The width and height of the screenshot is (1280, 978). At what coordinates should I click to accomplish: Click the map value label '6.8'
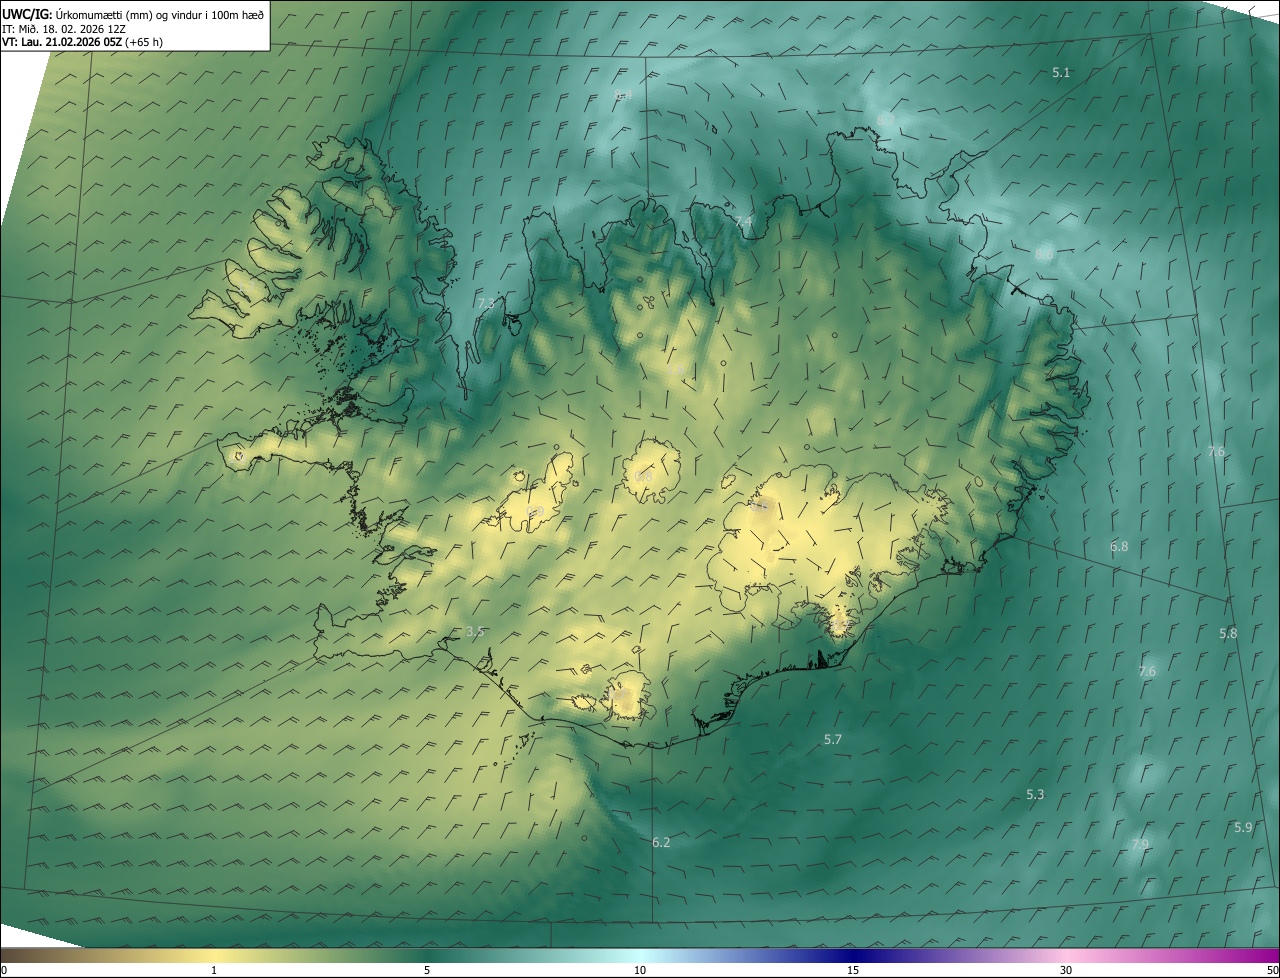click(x=1119, y=547)
